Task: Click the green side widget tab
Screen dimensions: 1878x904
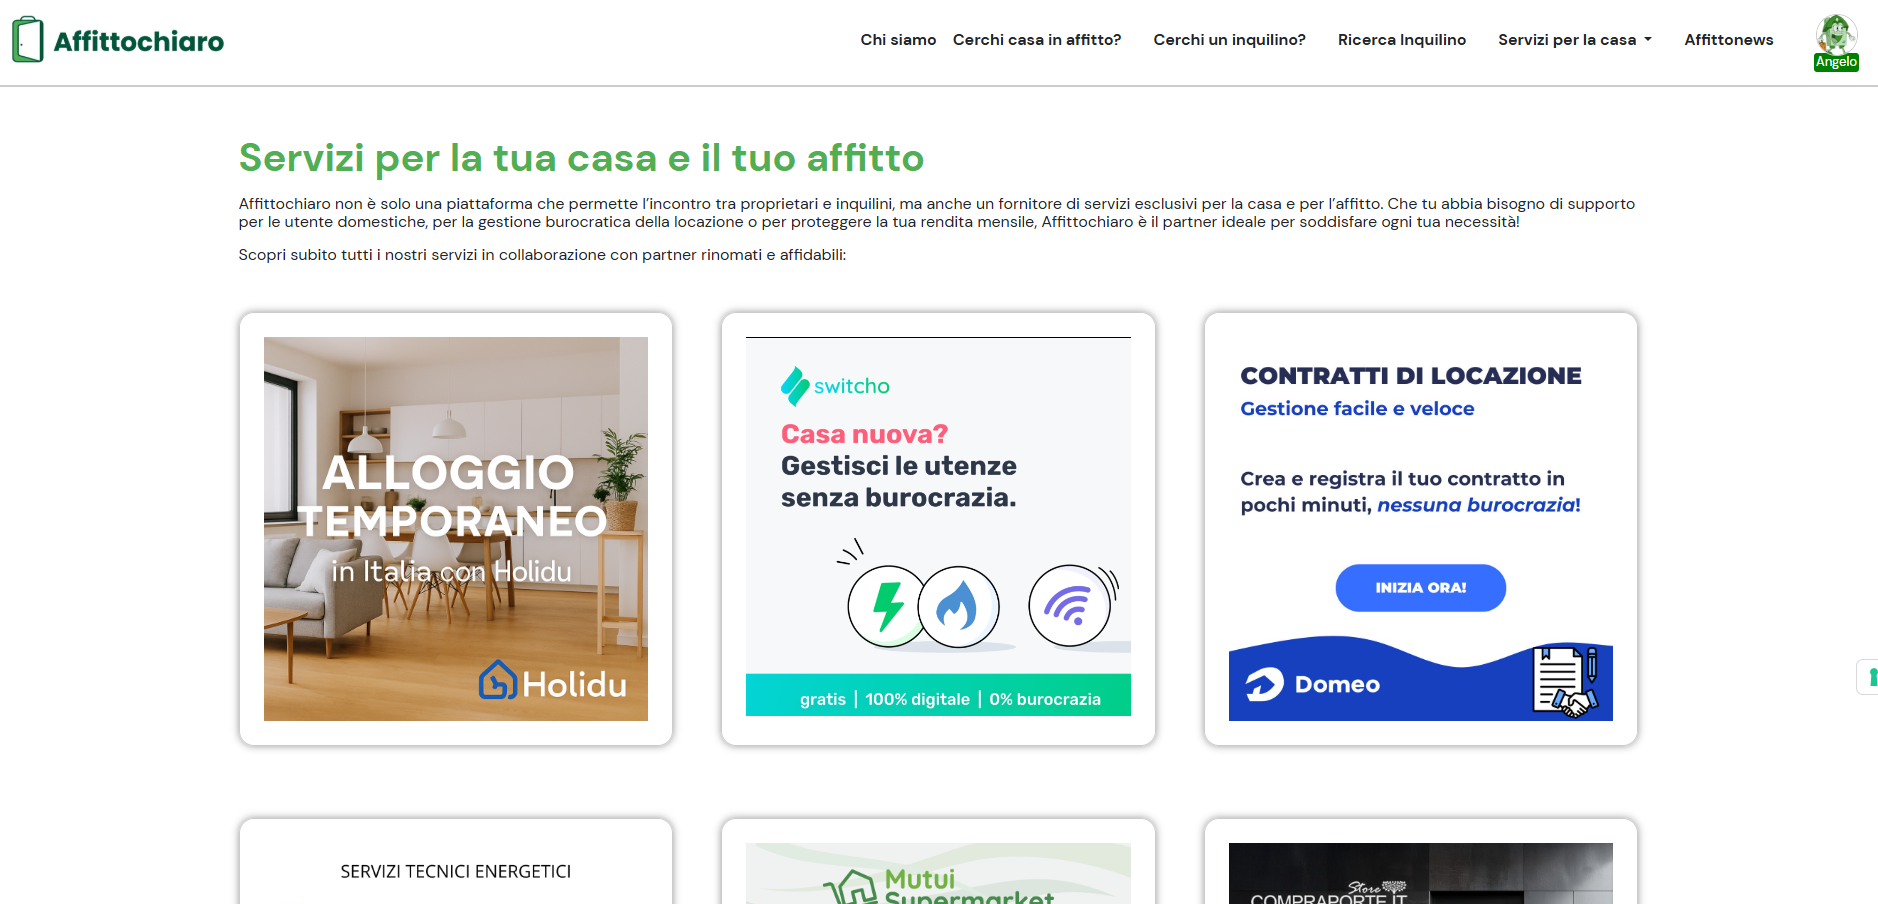Action: click(x=1868, y=677)
